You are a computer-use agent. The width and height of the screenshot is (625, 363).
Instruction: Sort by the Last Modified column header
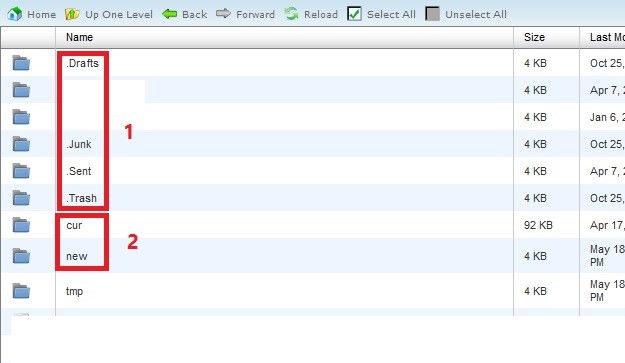[607, 37]
